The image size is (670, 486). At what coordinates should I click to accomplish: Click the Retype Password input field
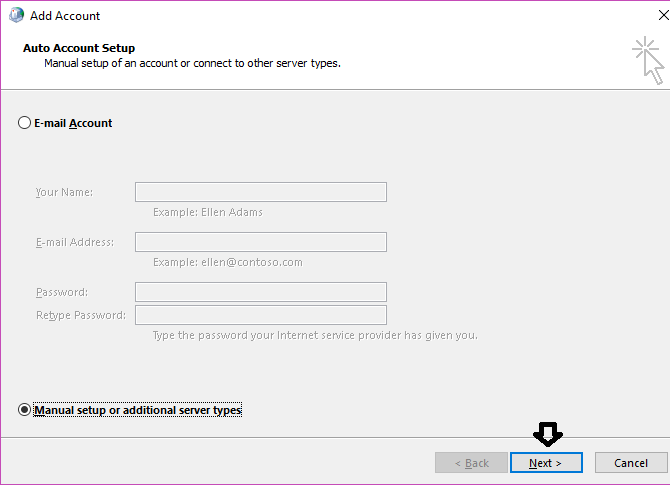click(261, 315)
